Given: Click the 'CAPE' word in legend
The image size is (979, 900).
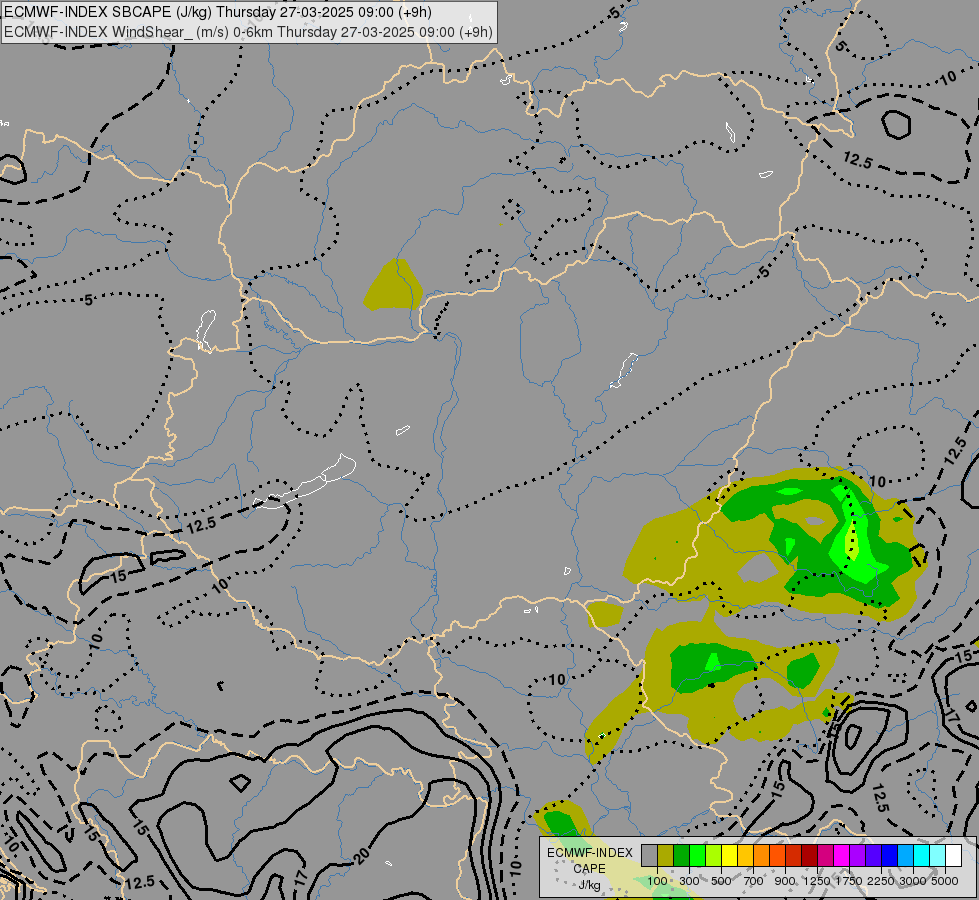Looking at the screenshot, I should [589, 869].
